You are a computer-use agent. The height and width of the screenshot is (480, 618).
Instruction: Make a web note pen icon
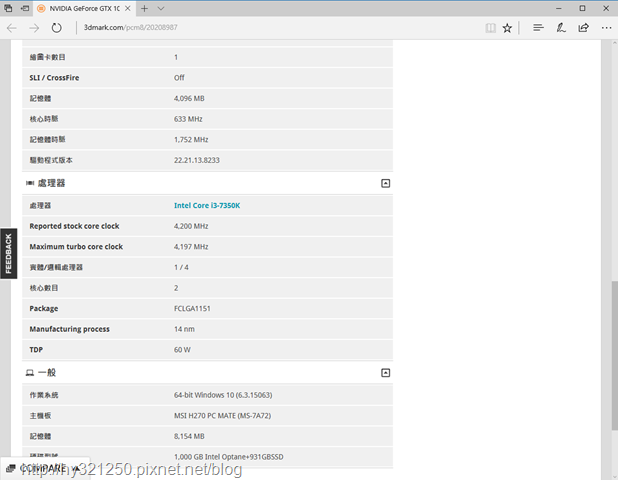(561, 28)
